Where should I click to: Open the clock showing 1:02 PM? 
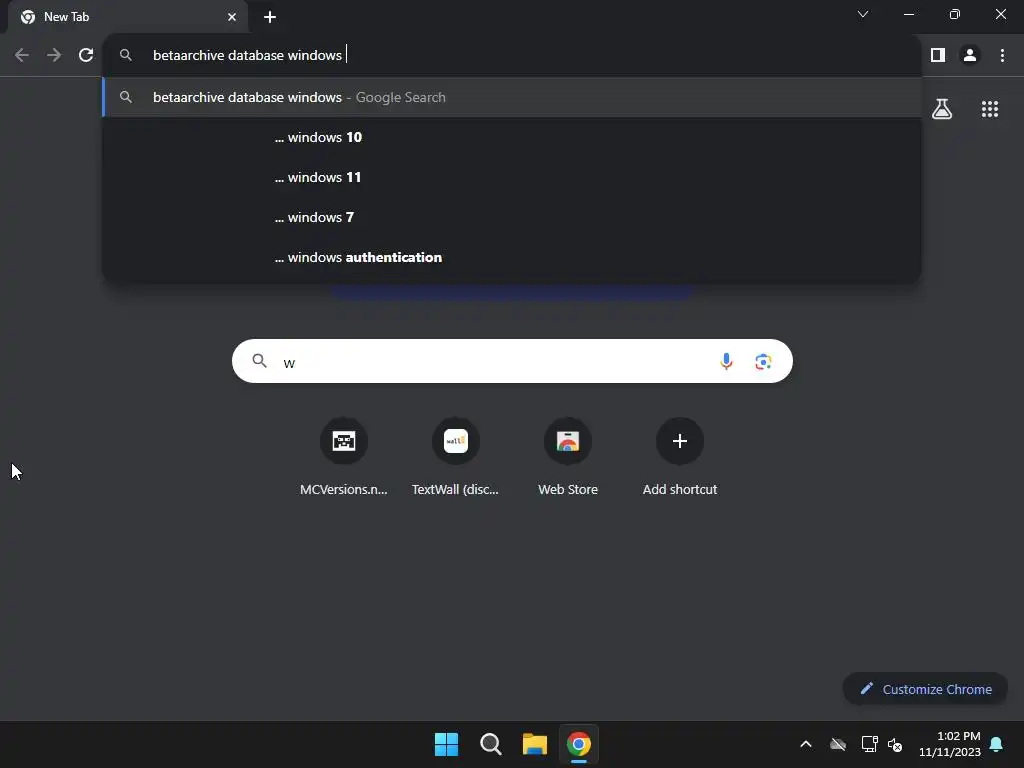coord(950,744)
